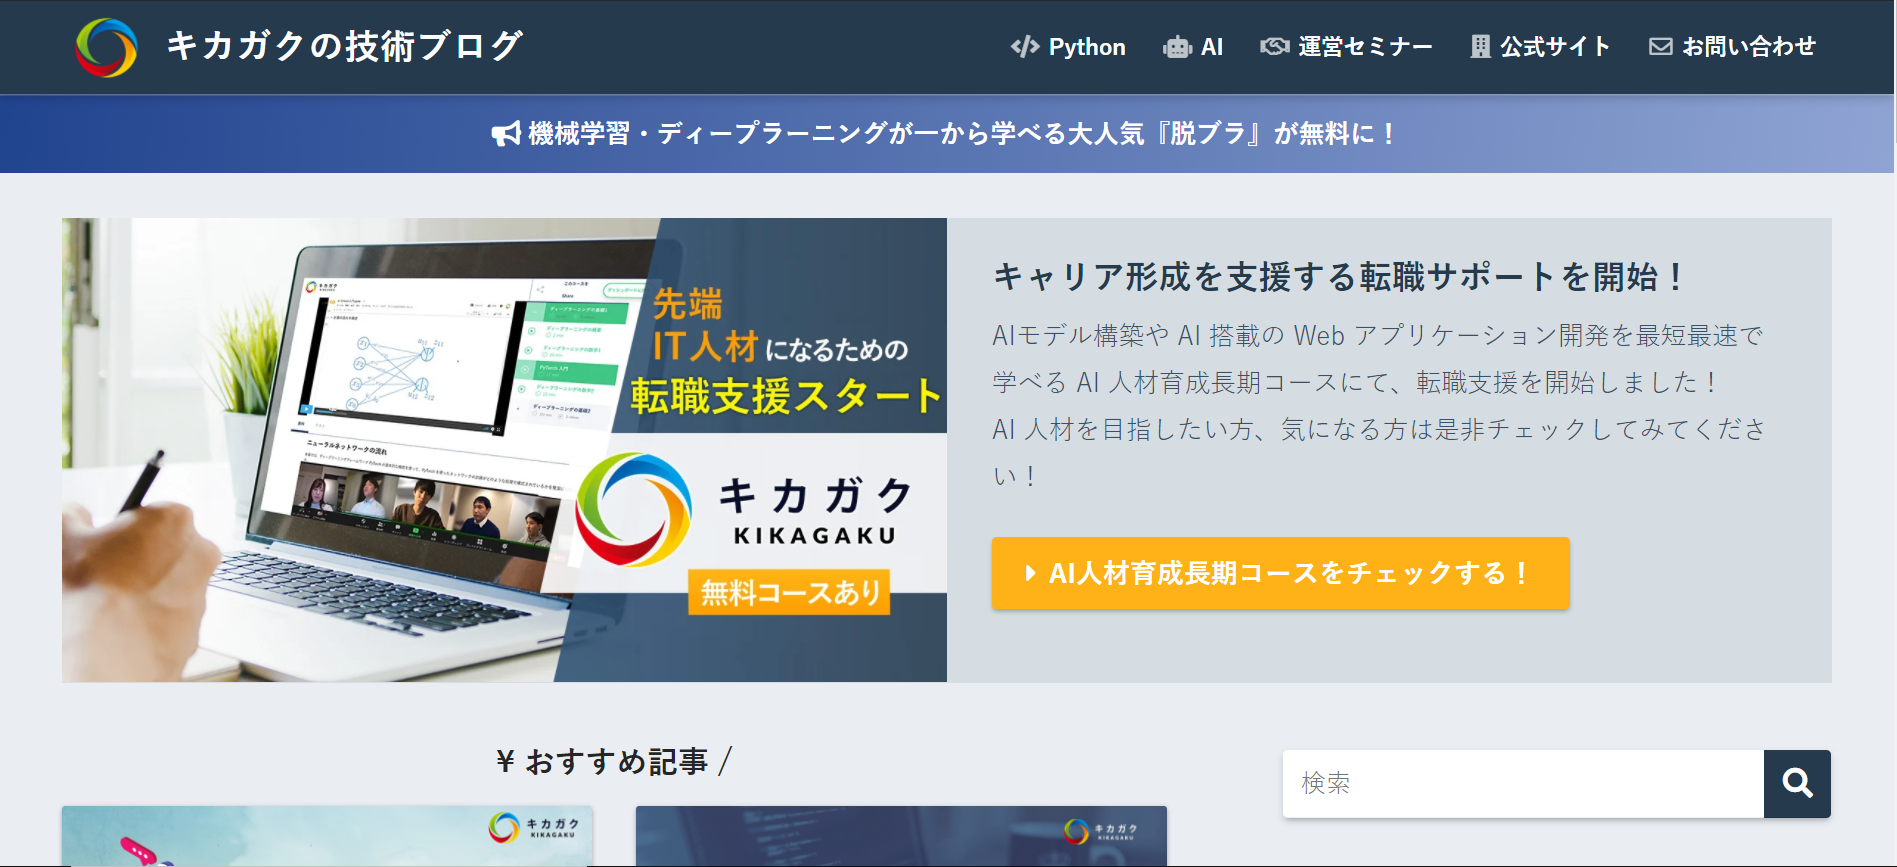Open the 公式サイト menu item
This screenshot has width=1897, height=867.
(x=1555, y=47)
